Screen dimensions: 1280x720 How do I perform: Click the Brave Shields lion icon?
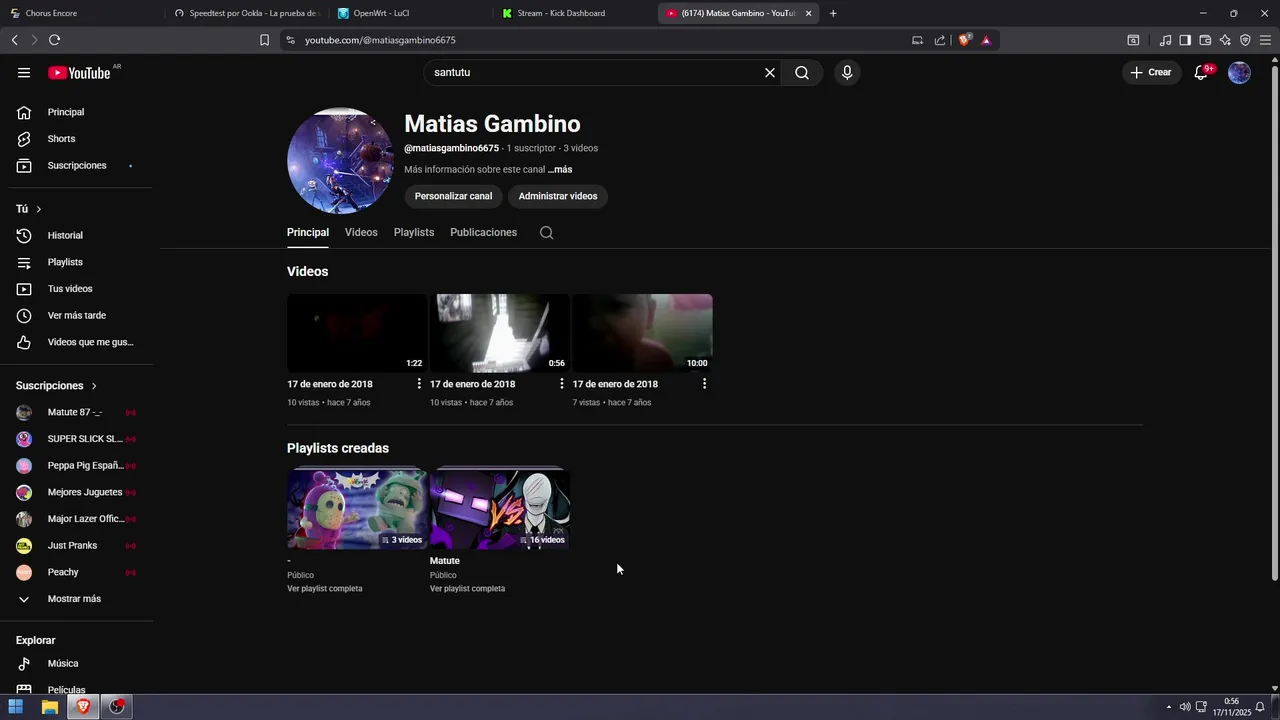964,40
